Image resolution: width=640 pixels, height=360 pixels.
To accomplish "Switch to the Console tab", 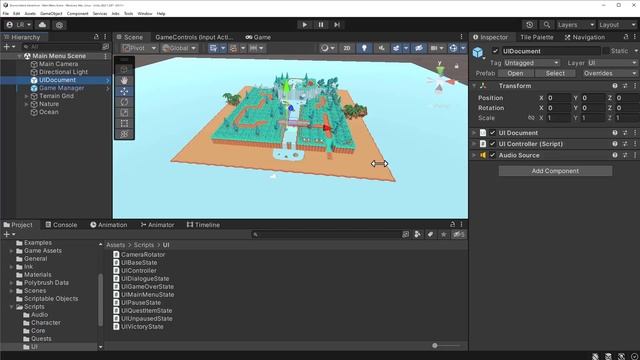I will (x=61, y=225).
